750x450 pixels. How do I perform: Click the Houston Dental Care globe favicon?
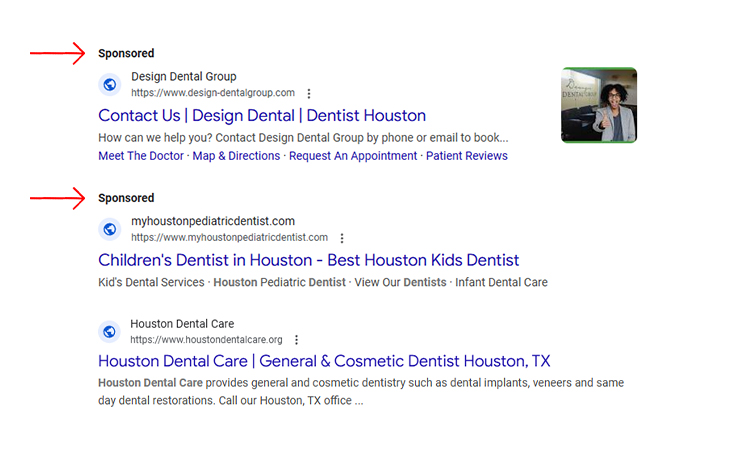[110, 331]
